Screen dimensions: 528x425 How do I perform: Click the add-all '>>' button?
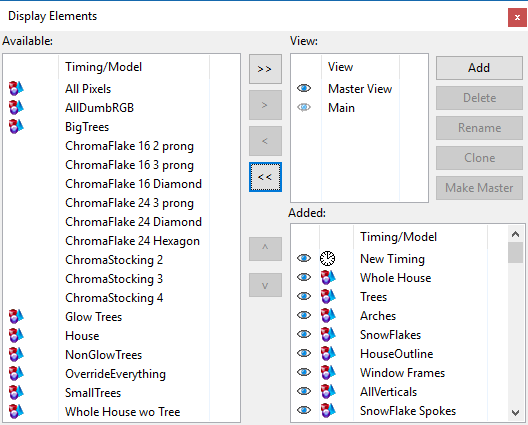pos(265,69)
